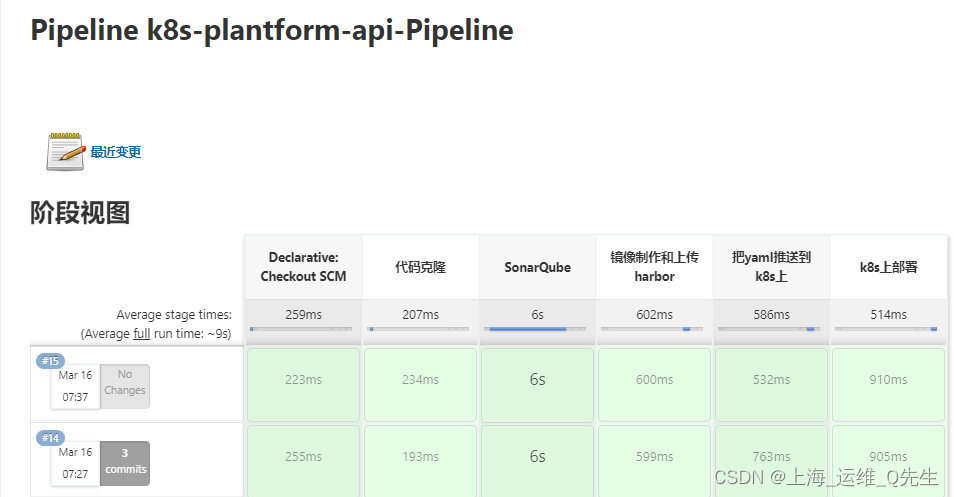
Task: Select the SonarQube stage column header
Action: pyautogui.click(x=537, y=267)
